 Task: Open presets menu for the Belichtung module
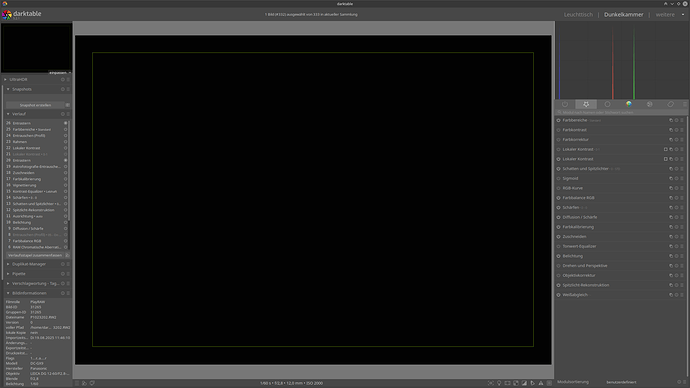click(x=682, y=256)
